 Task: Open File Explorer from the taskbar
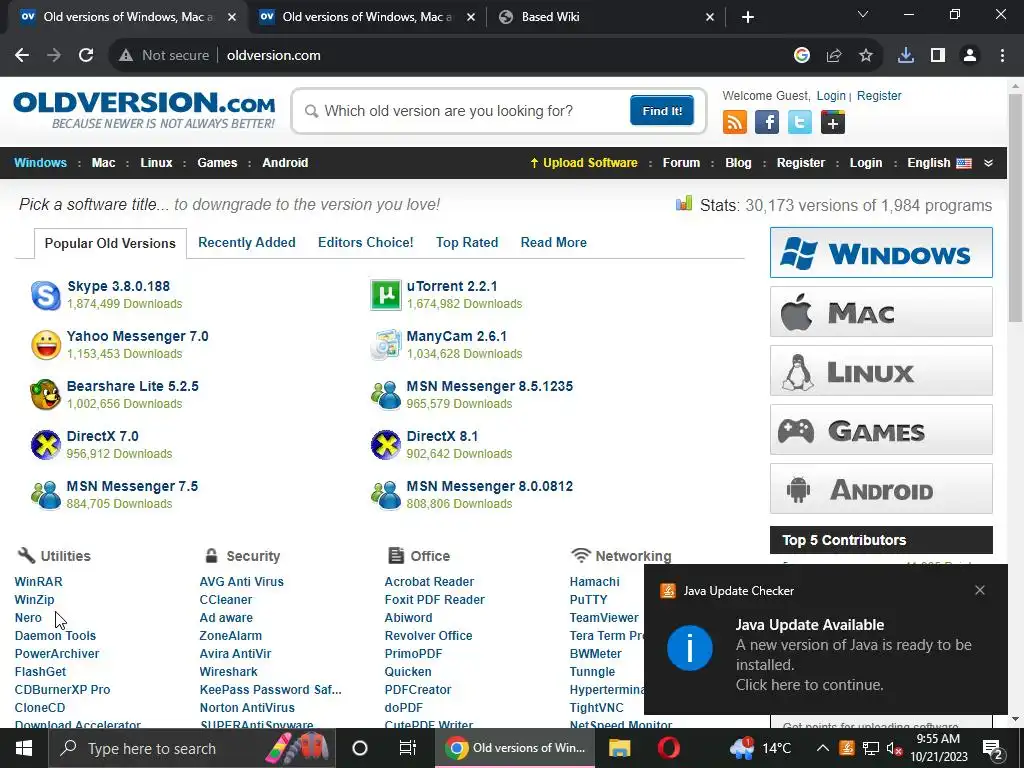(x=619, y=748)
